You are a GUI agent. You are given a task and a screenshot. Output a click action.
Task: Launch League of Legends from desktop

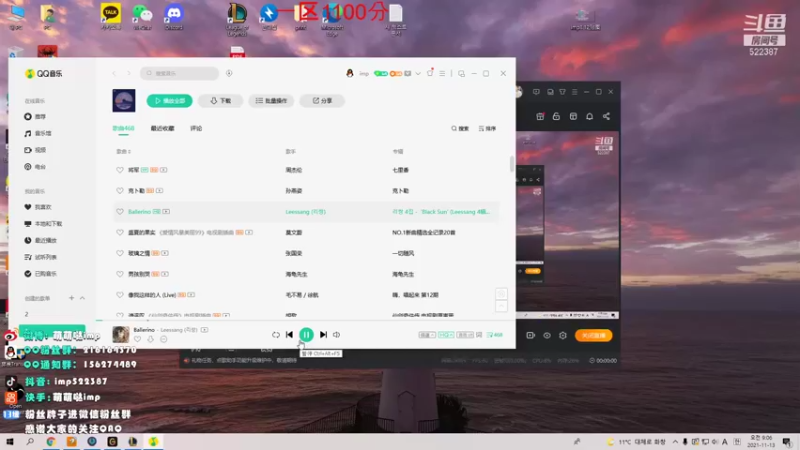coord(237,19)
